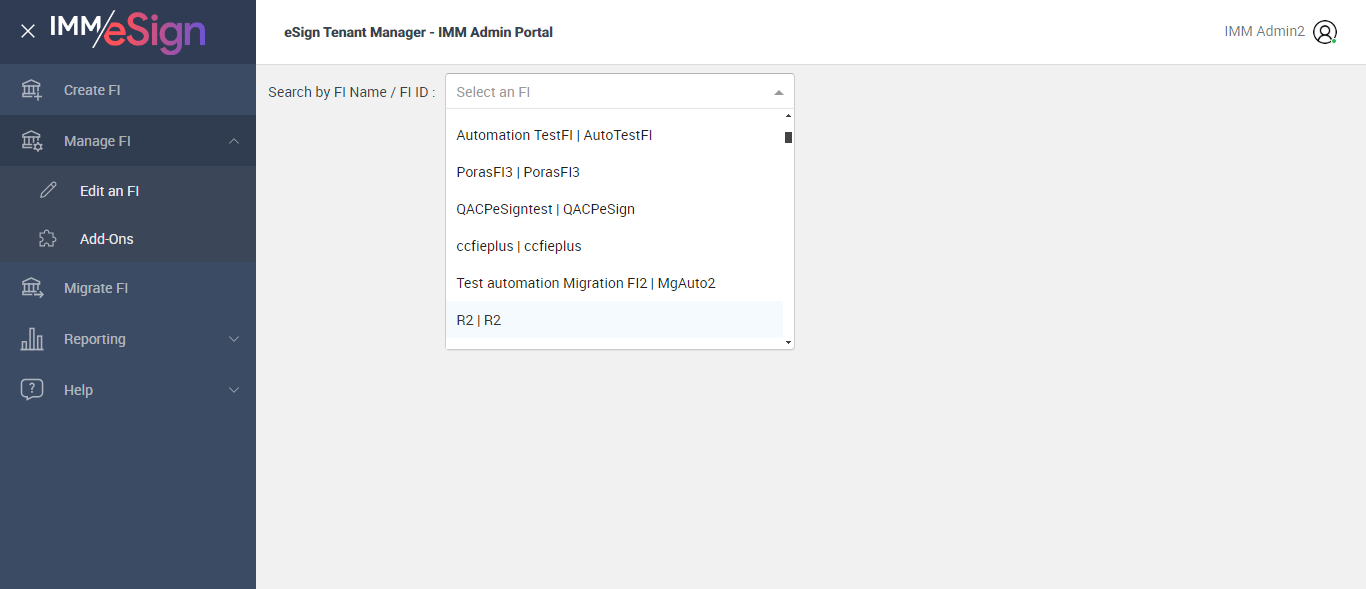1366x589 pixels.
Task: Click the Manage FI bank-gear icon
Action: (32, 141)
